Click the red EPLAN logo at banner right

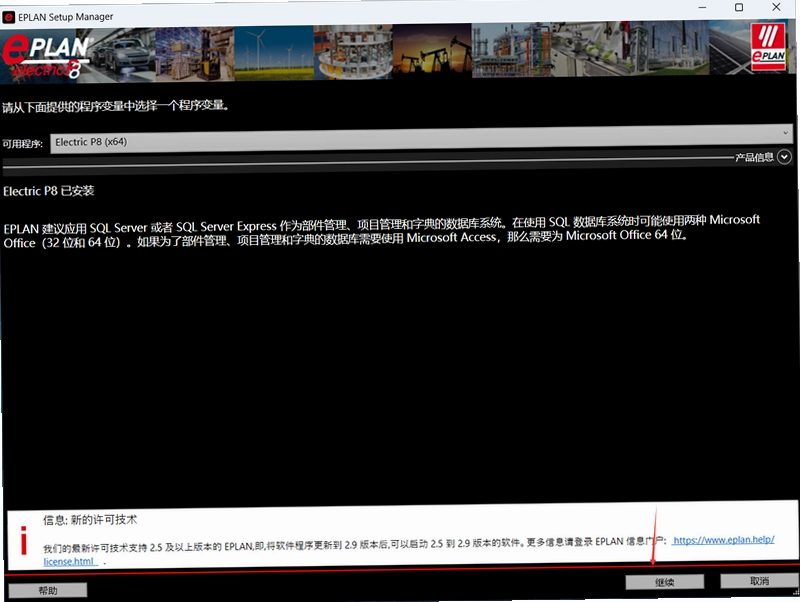[x=768, y=47]
